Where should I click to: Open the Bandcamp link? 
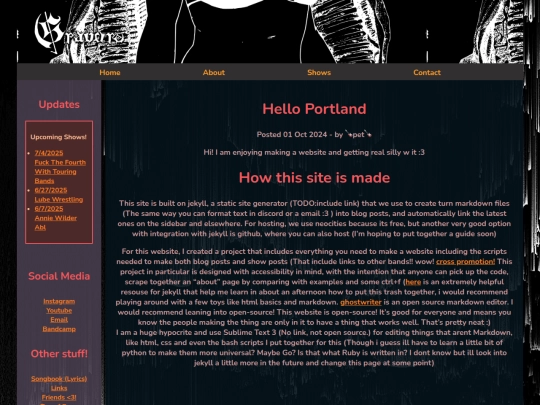click(59, 329)
